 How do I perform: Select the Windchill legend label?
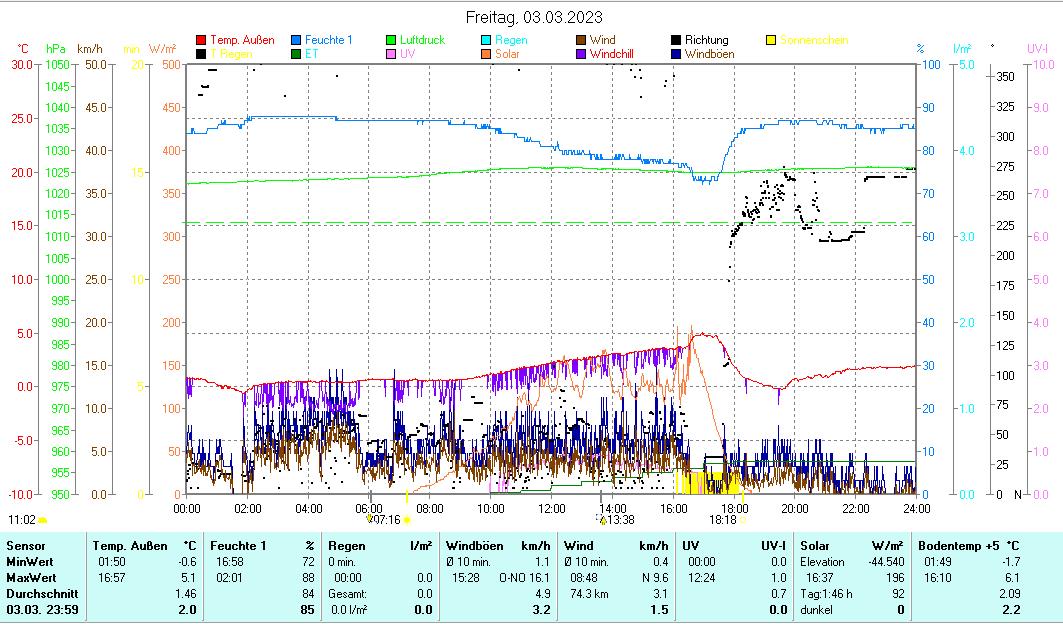click(611, 54)
